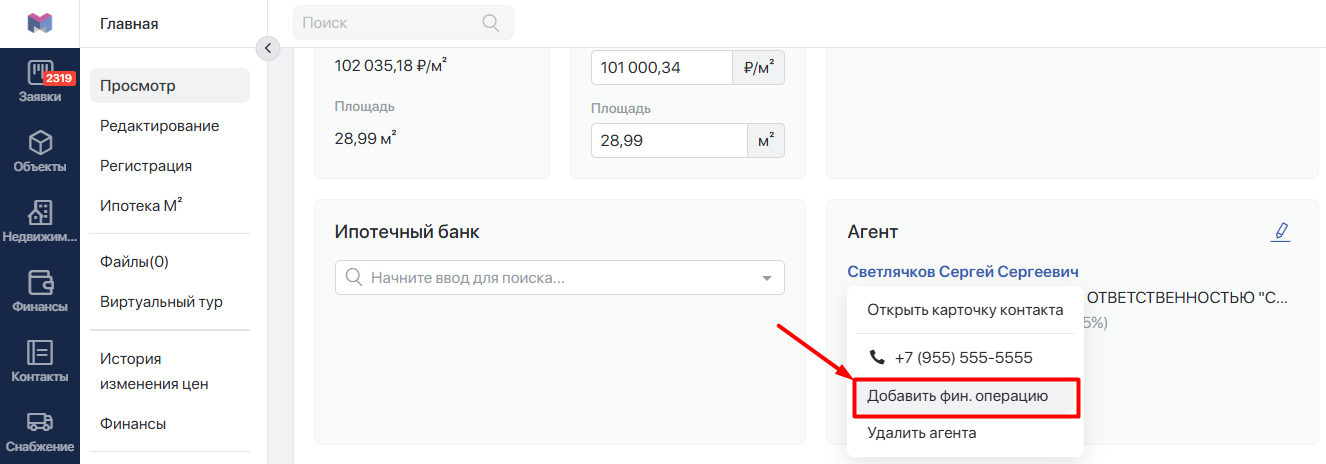The height and width of the screenshot is (464, 1326).
Task: Open the Заявки section icon
Action: tap(40, 74)
